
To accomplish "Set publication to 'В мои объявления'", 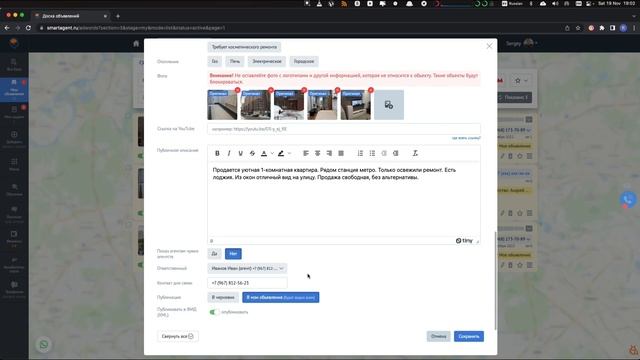I will pos(281,298).
